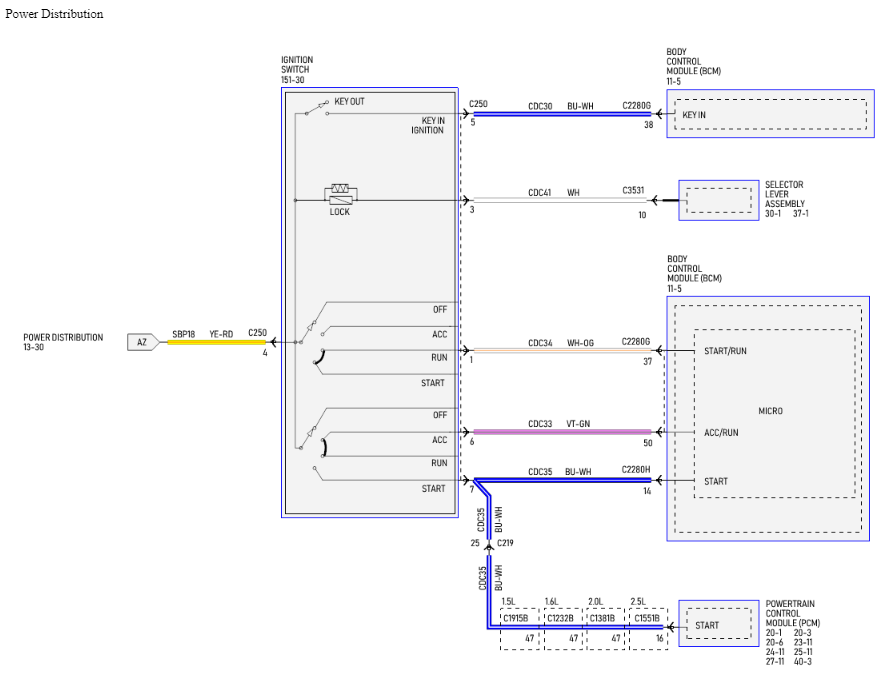Click the 'C2280H' connector label

[x=636, y=469]
